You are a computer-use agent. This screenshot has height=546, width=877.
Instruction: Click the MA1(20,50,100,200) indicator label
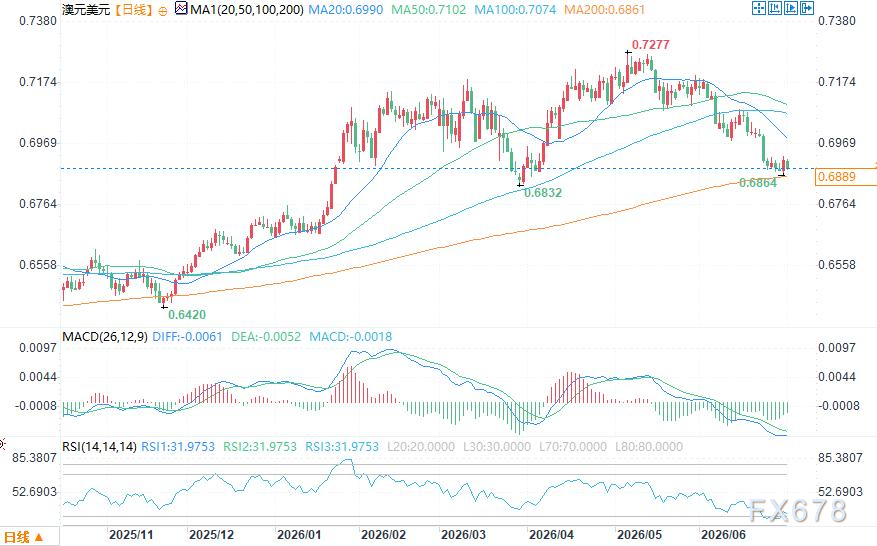click(247, 10)
